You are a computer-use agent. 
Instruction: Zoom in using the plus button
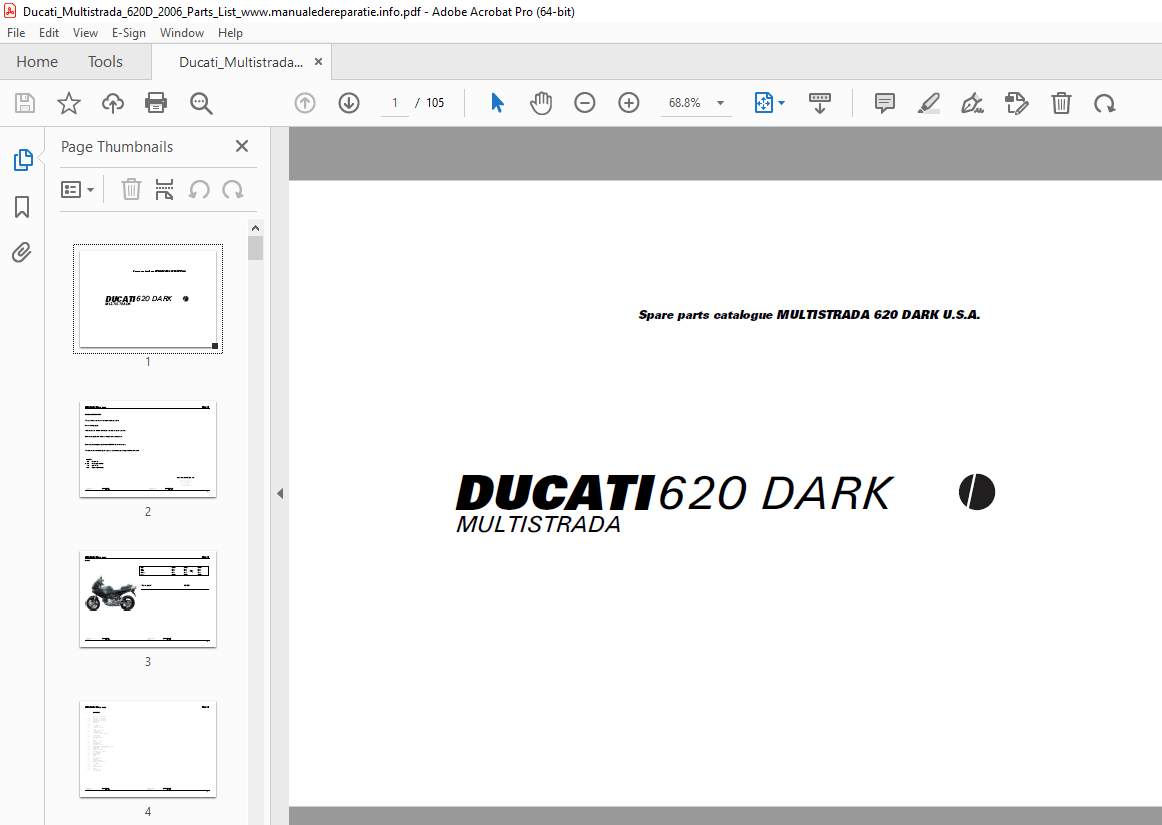click(628, 102)
